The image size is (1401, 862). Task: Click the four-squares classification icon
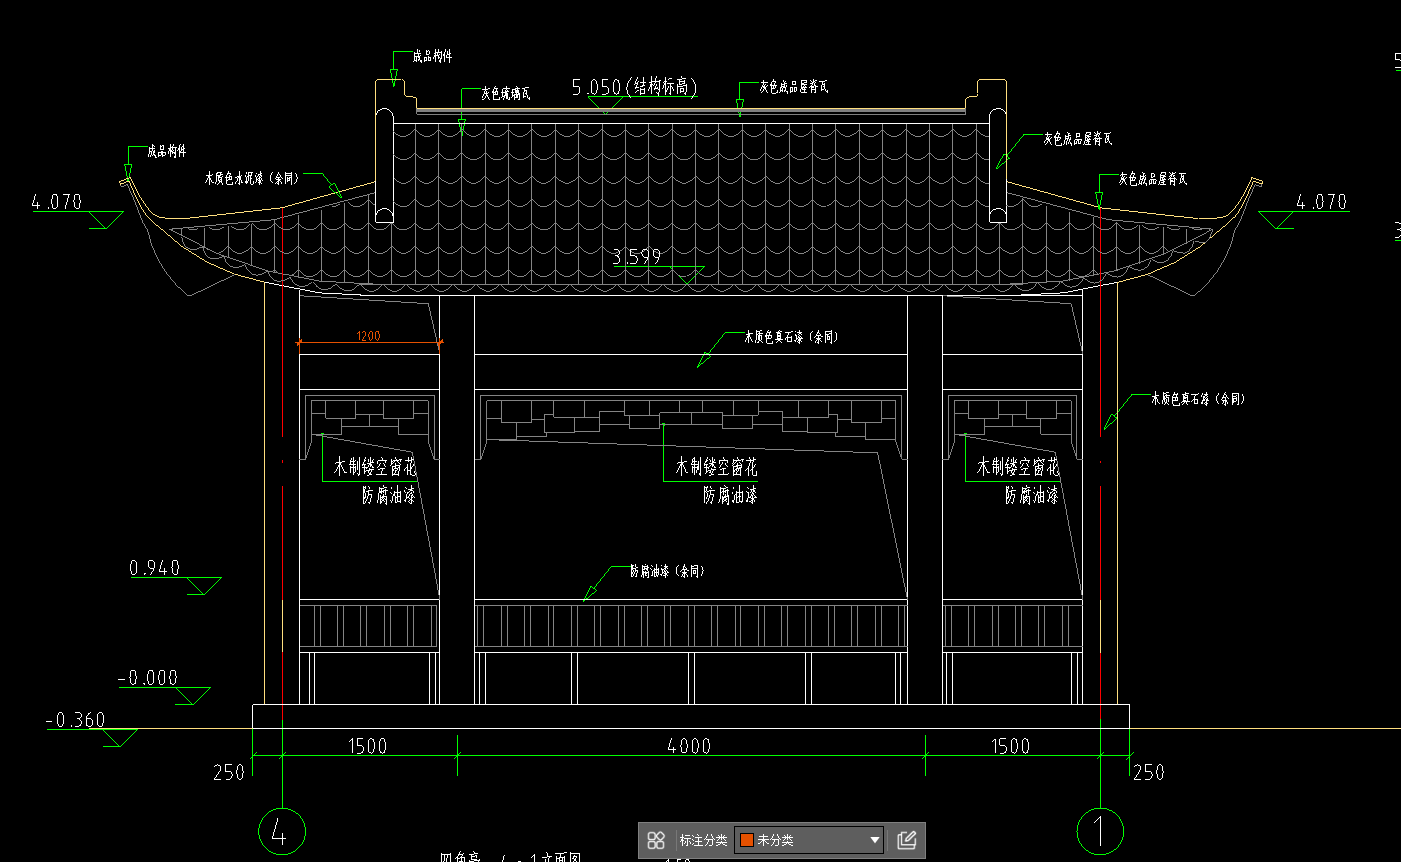pos(656,840)
